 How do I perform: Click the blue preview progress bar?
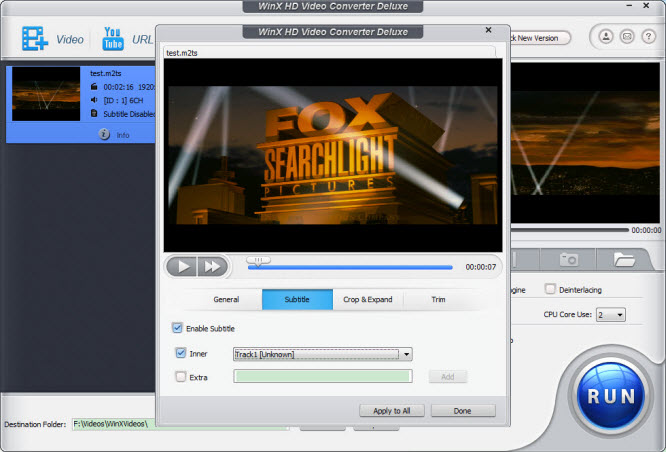pos(350,268)
